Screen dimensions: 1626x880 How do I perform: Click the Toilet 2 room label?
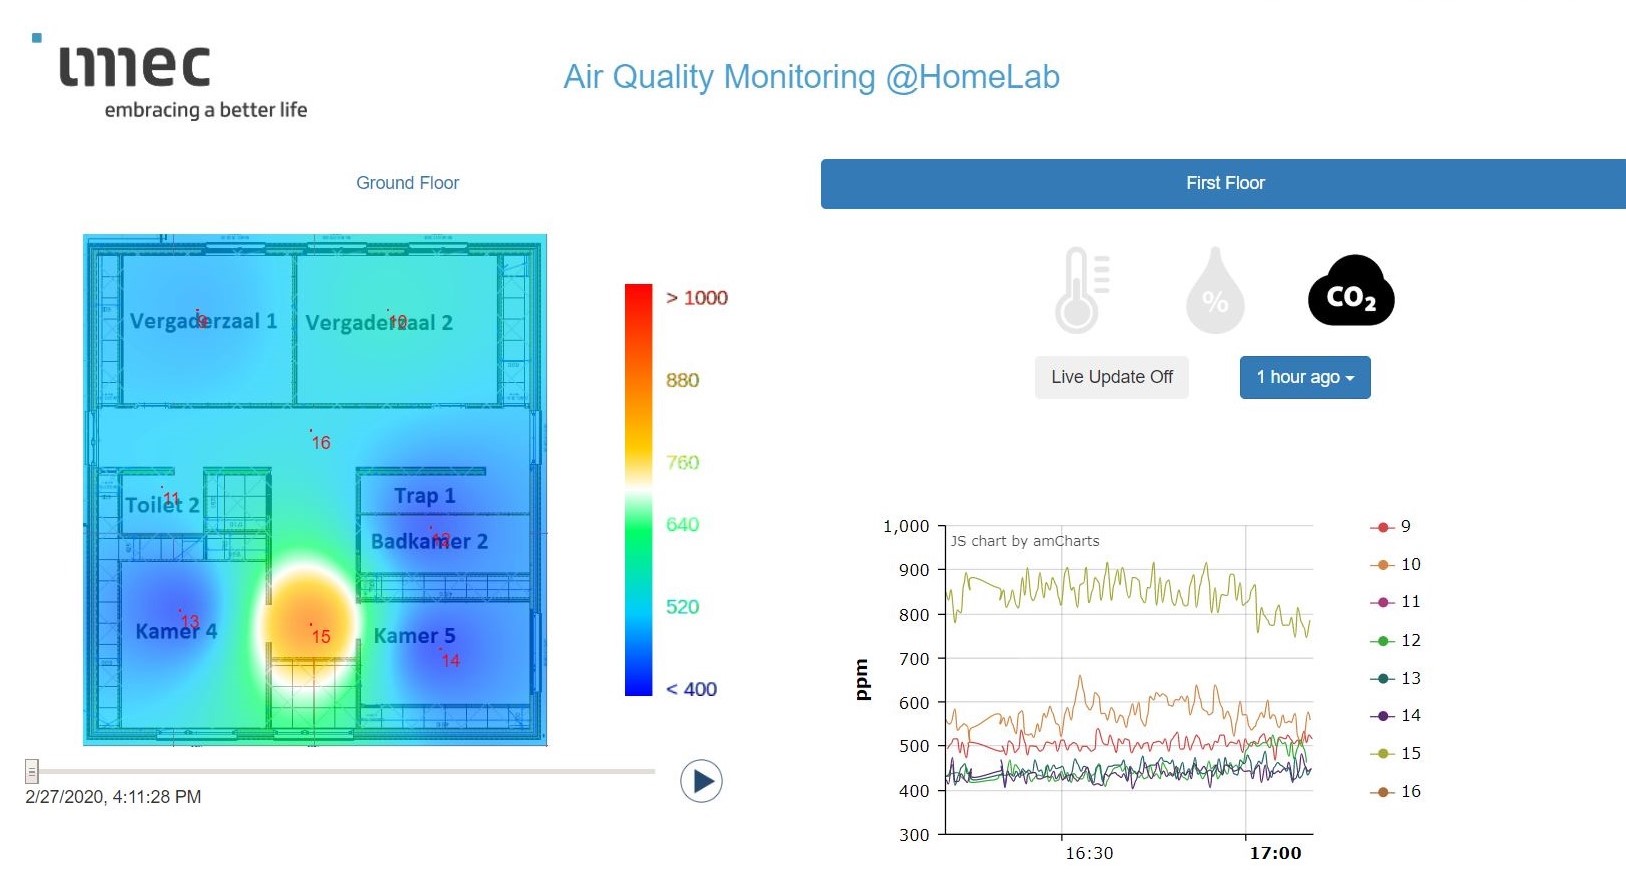click(162, 504)
